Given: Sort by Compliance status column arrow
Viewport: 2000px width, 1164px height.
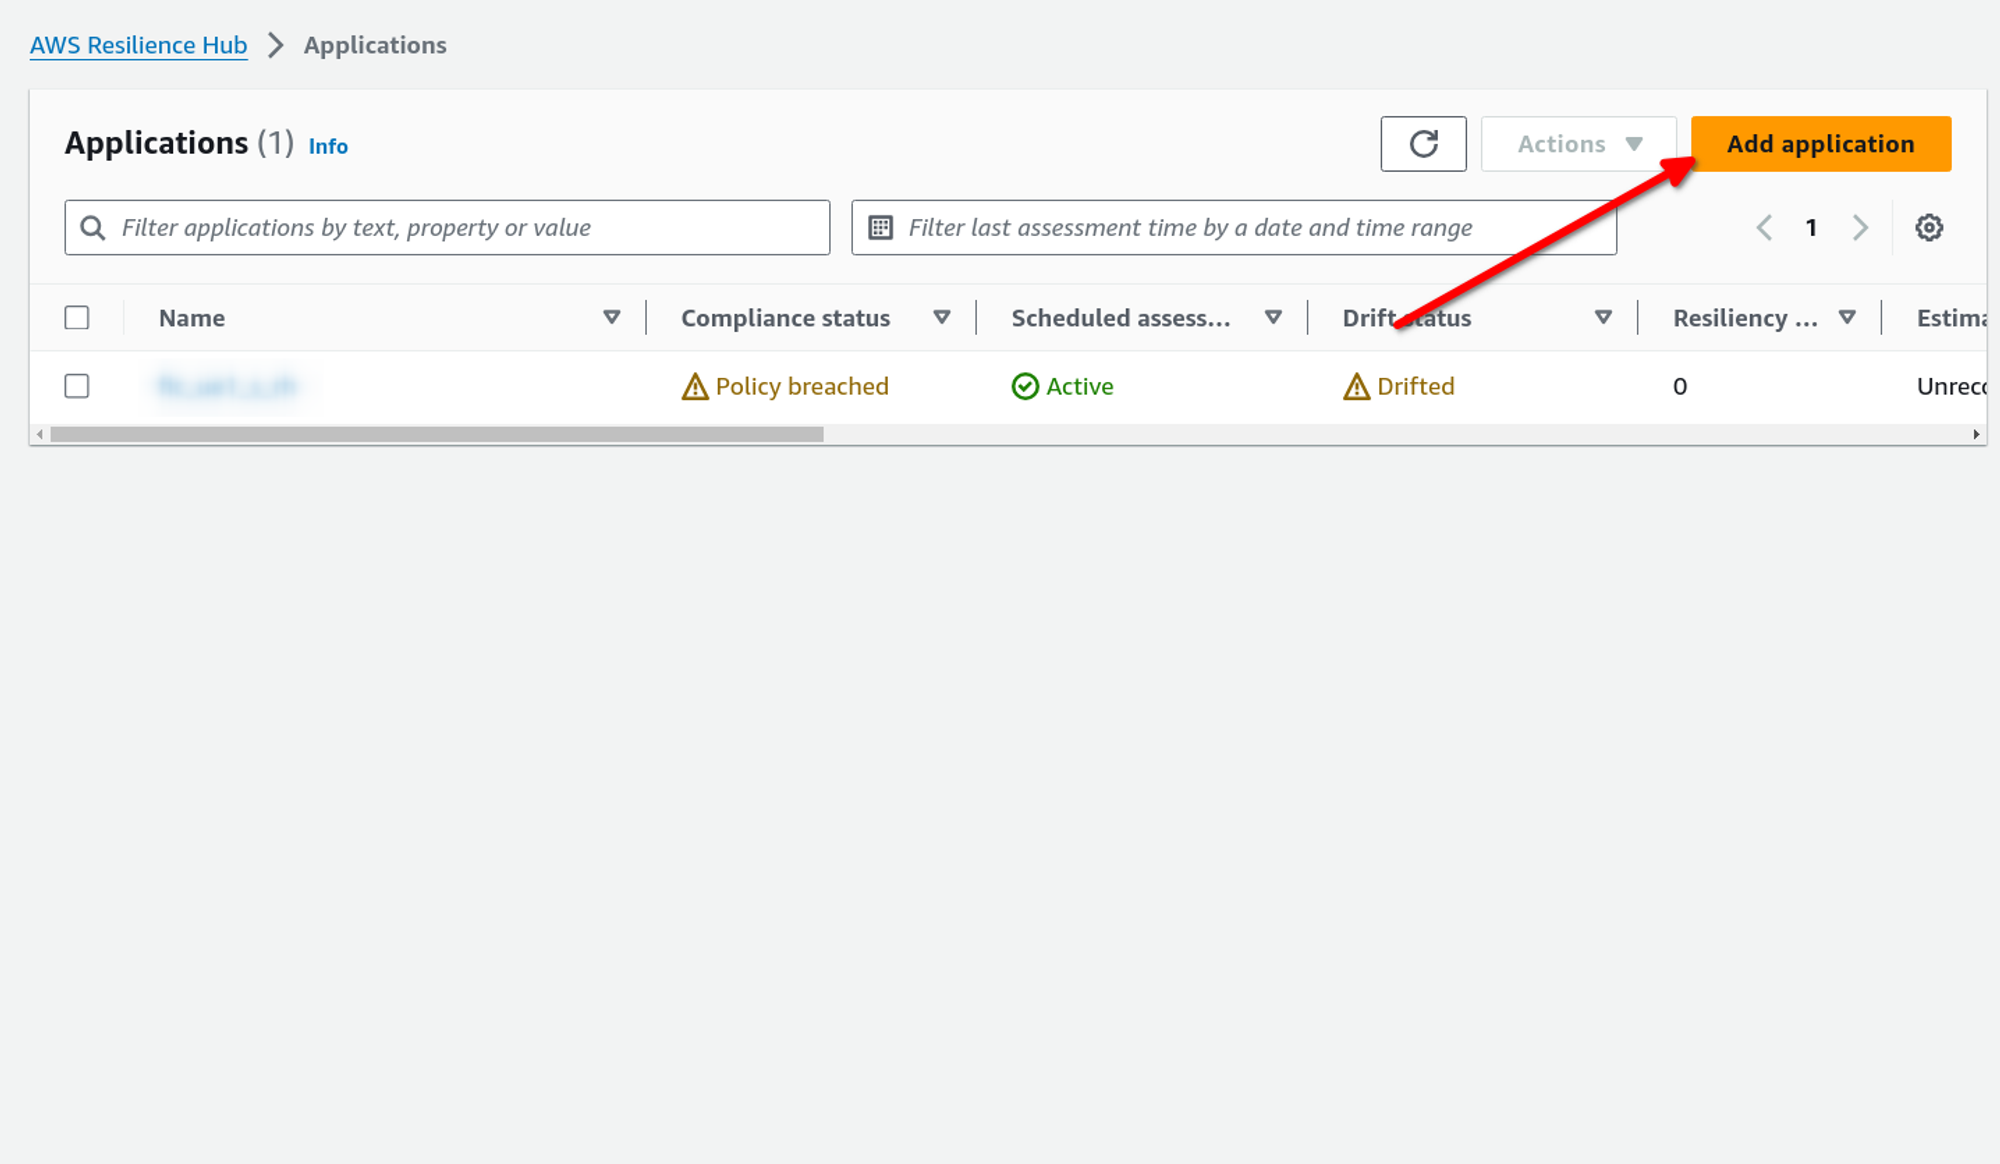Looking at the screenshot, I should (941, 318).
